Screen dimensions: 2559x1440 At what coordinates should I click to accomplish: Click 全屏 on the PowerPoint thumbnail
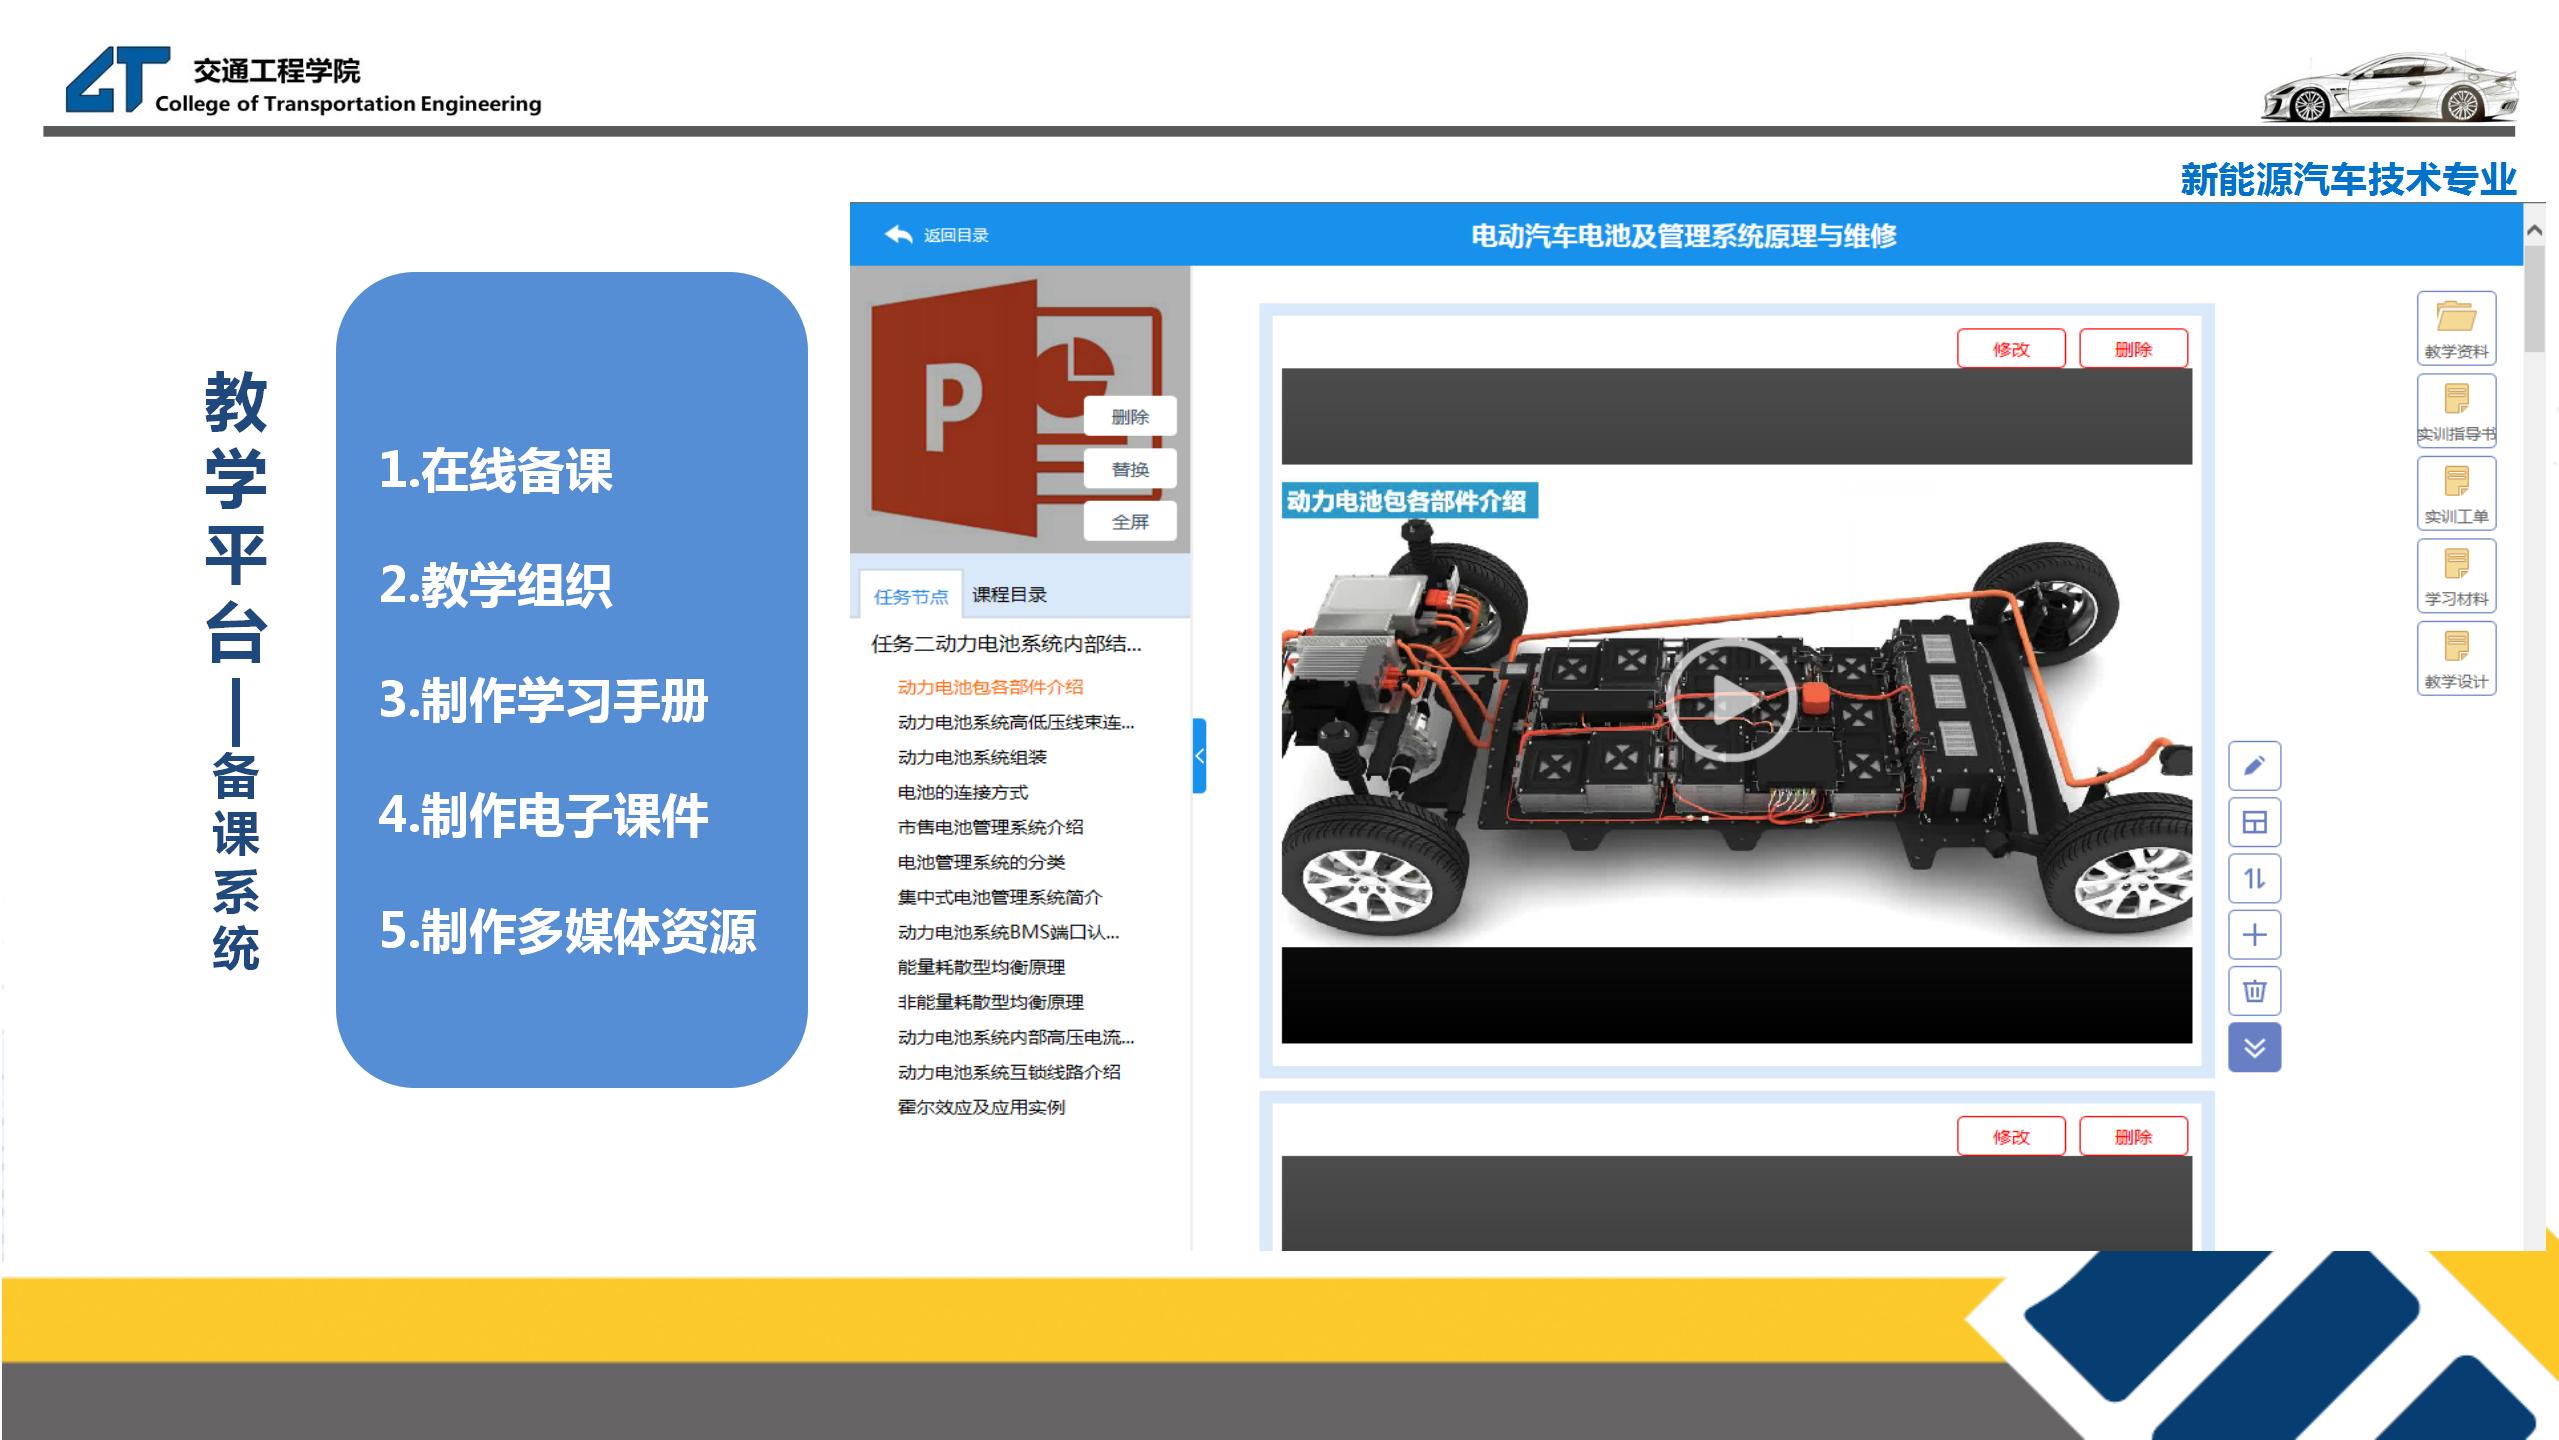[x=1130, y=522]
